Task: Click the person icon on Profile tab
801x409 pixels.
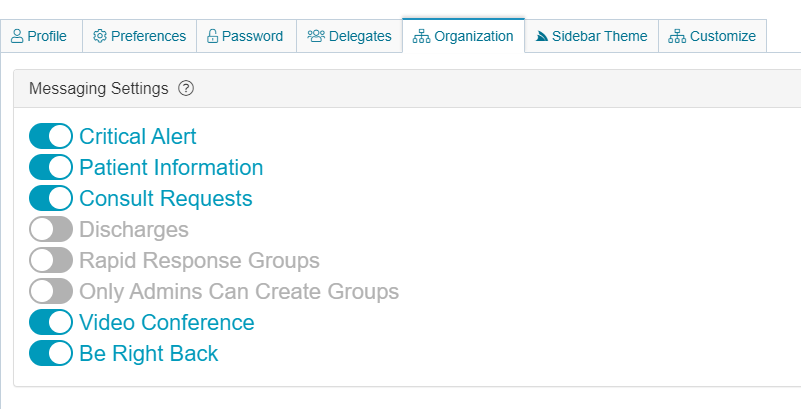Action: (17, 36)
